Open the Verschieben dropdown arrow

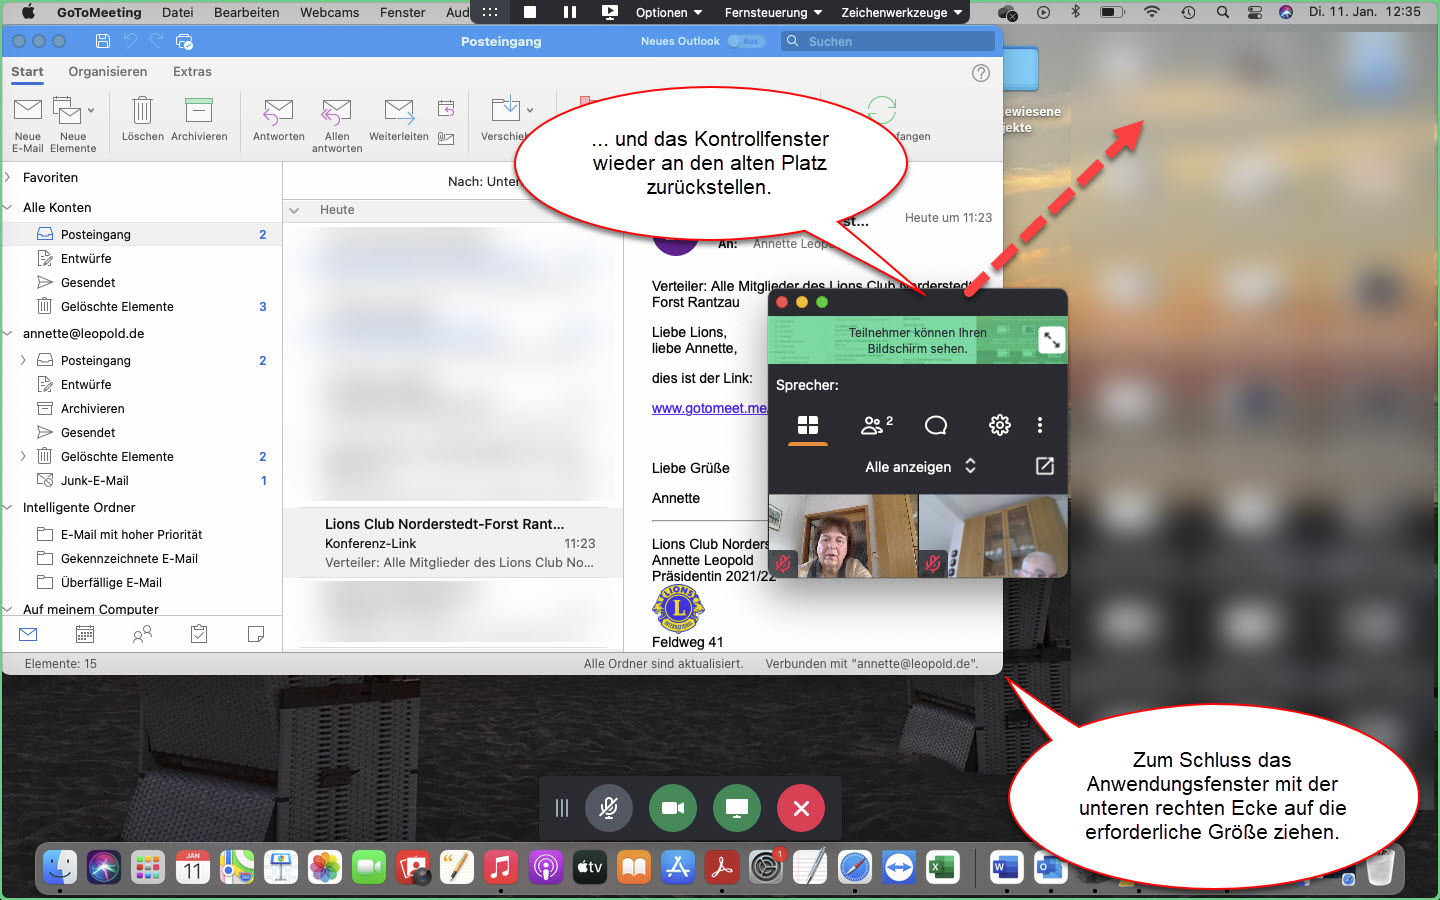pos(530,110)
